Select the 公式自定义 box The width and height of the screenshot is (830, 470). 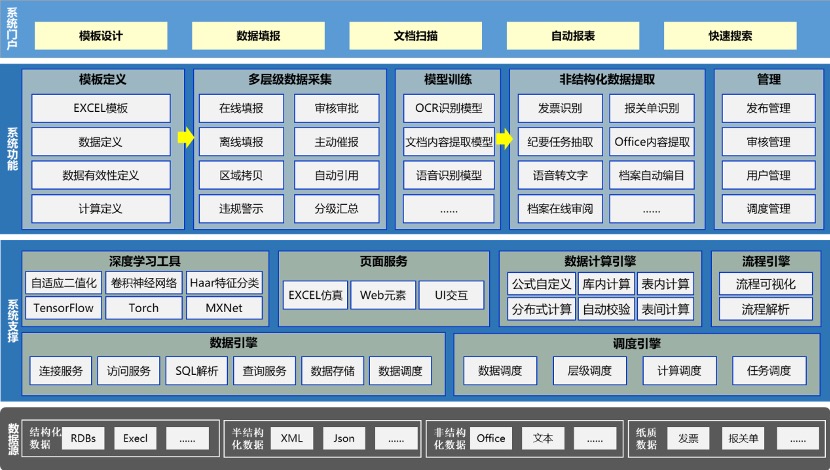pyautogui.click(x=542, y=284)
